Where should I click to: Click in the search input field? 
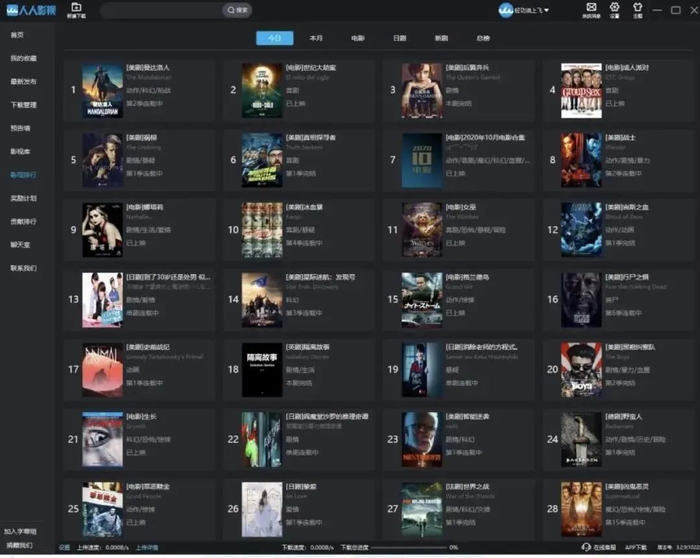point(160,10)
